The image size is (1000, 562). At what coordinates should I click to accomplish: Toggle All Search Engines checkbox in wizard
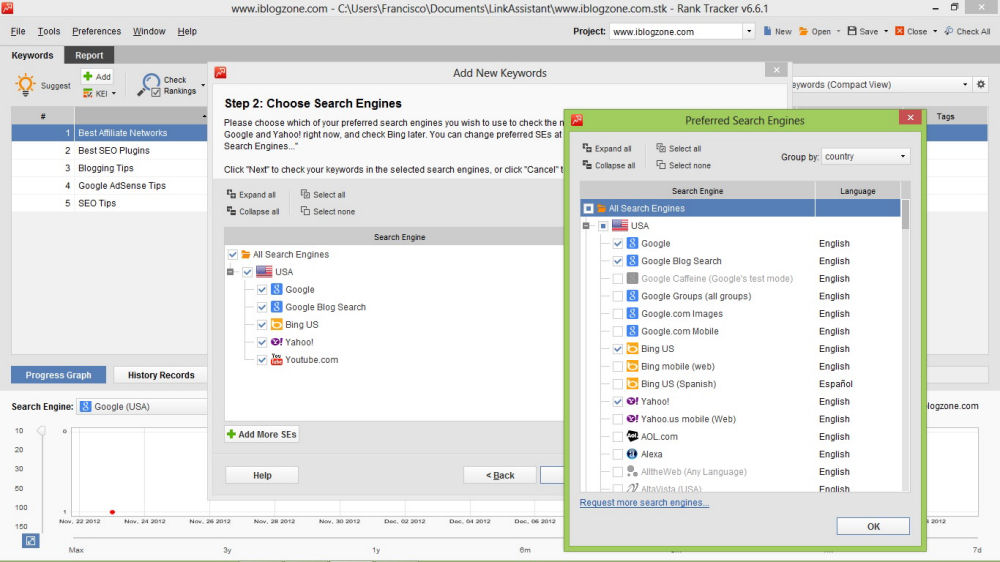233,254
